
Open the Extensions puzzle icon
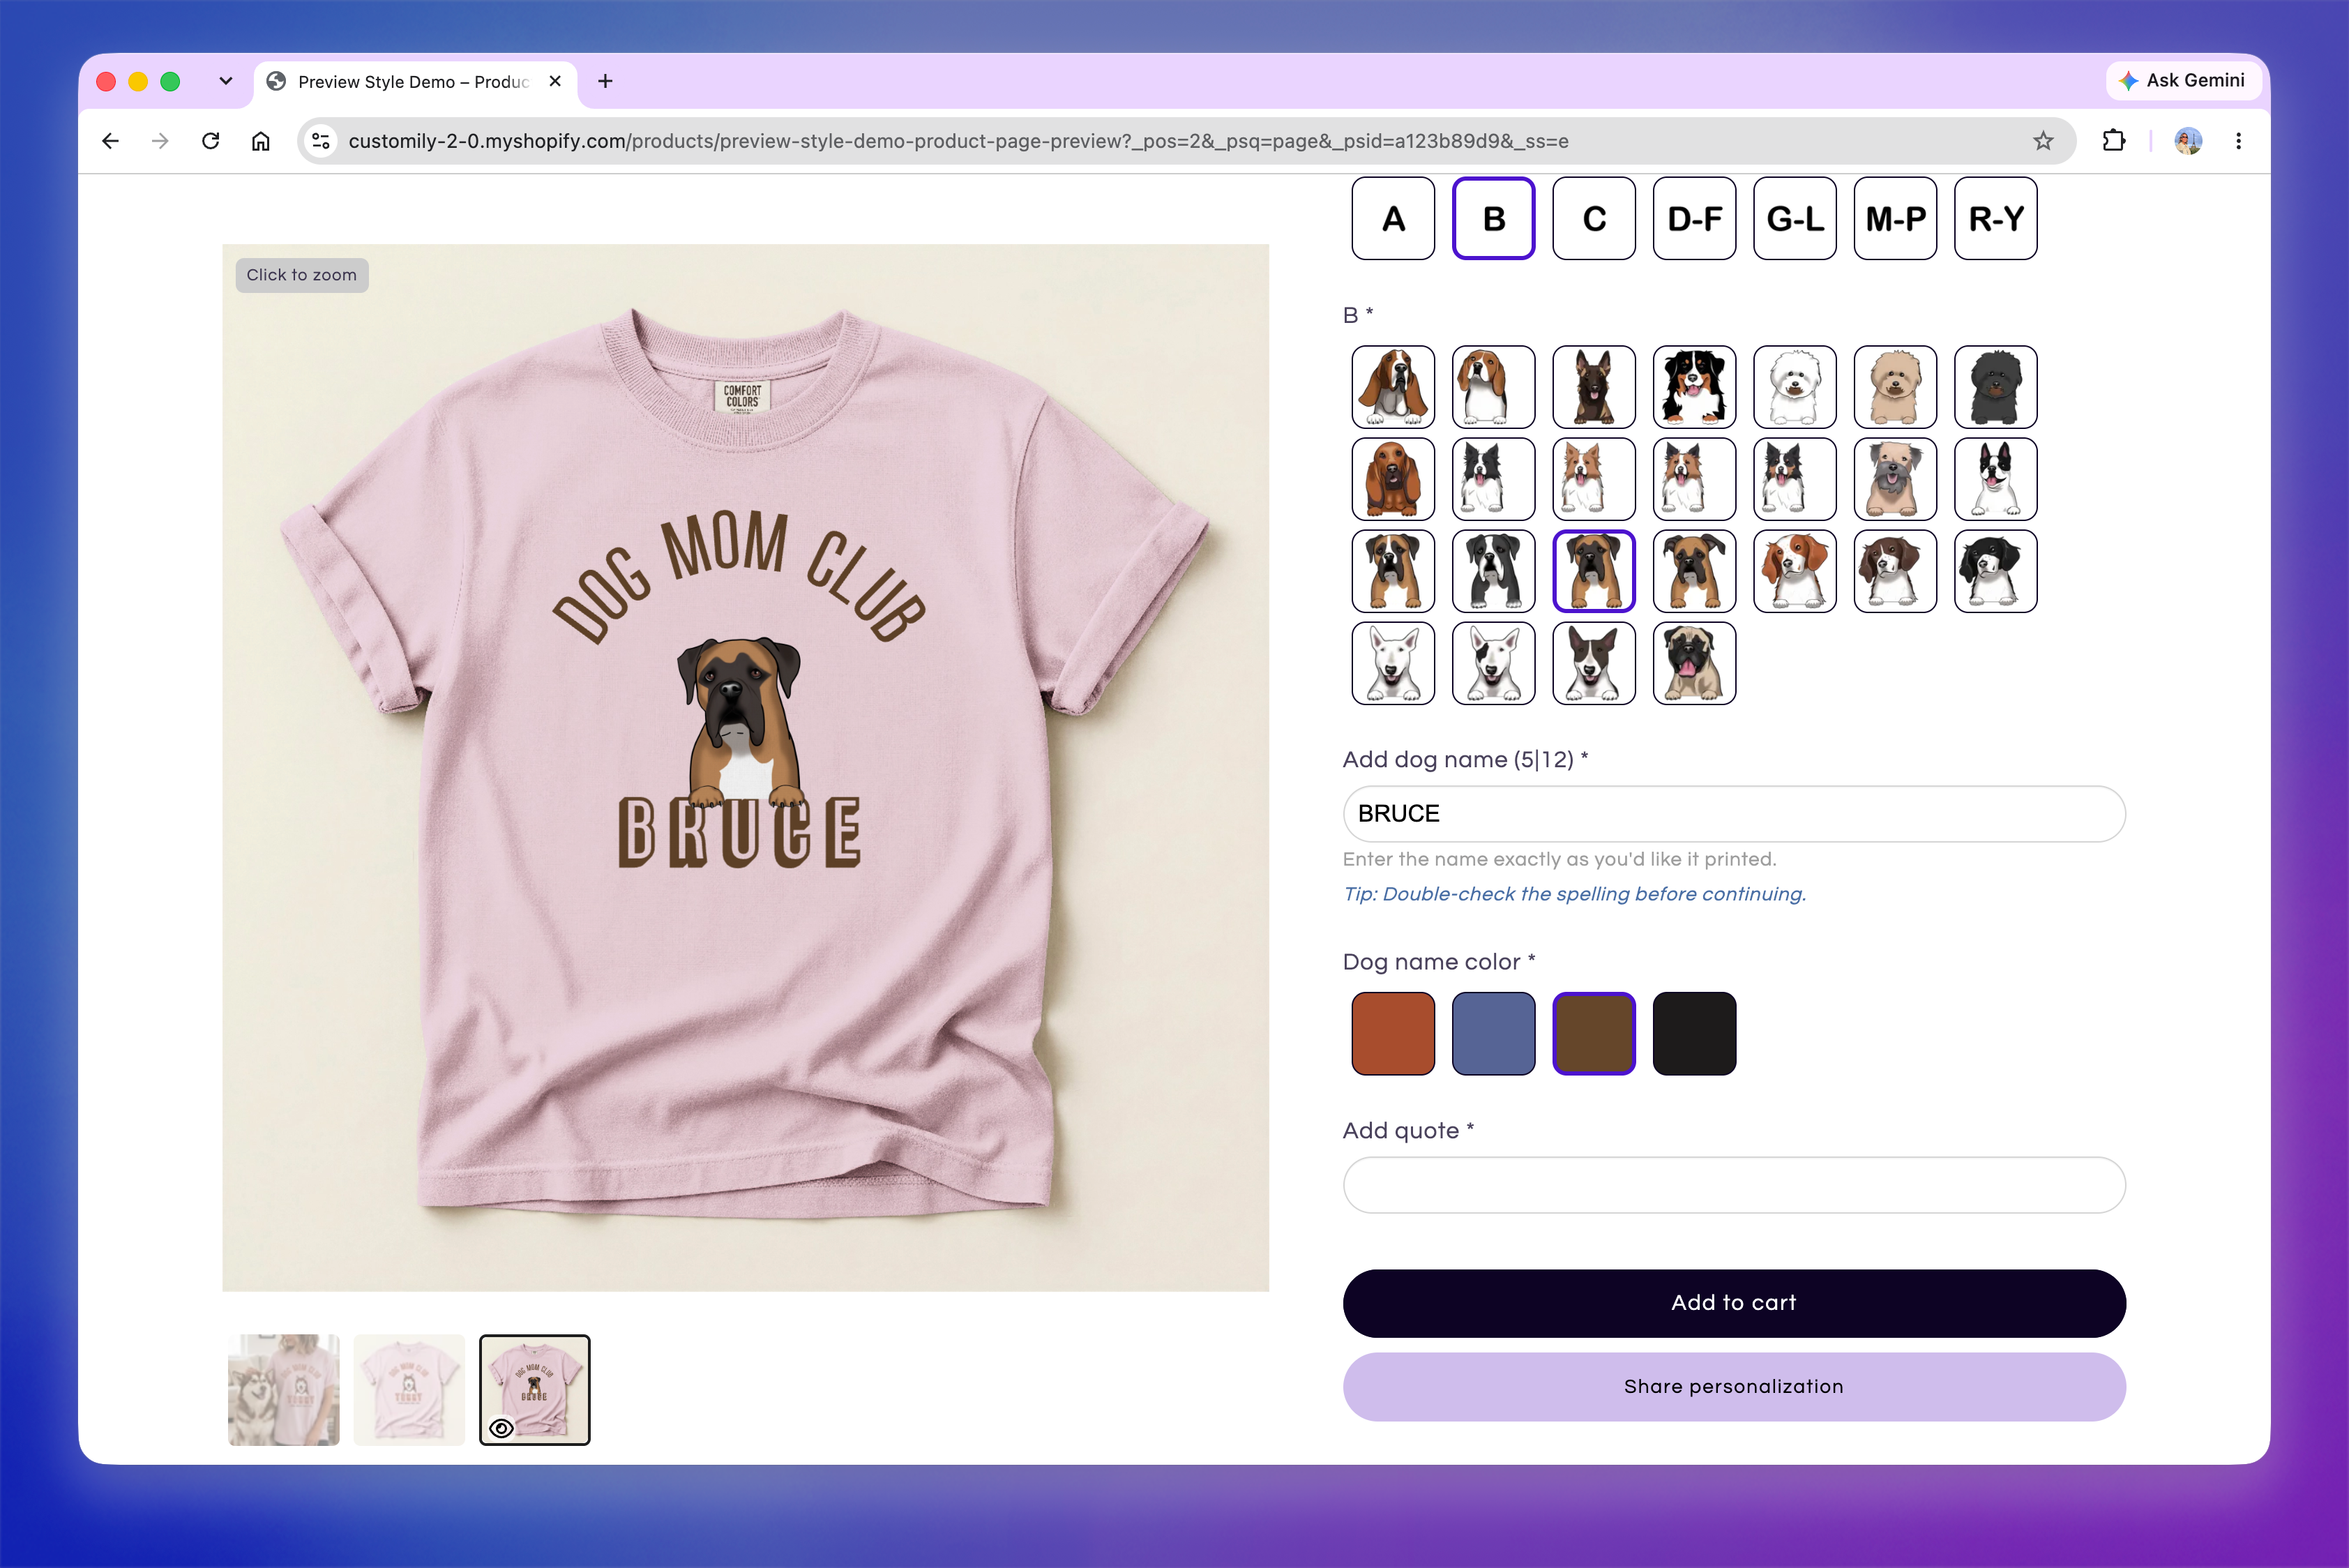point(2113,141)
